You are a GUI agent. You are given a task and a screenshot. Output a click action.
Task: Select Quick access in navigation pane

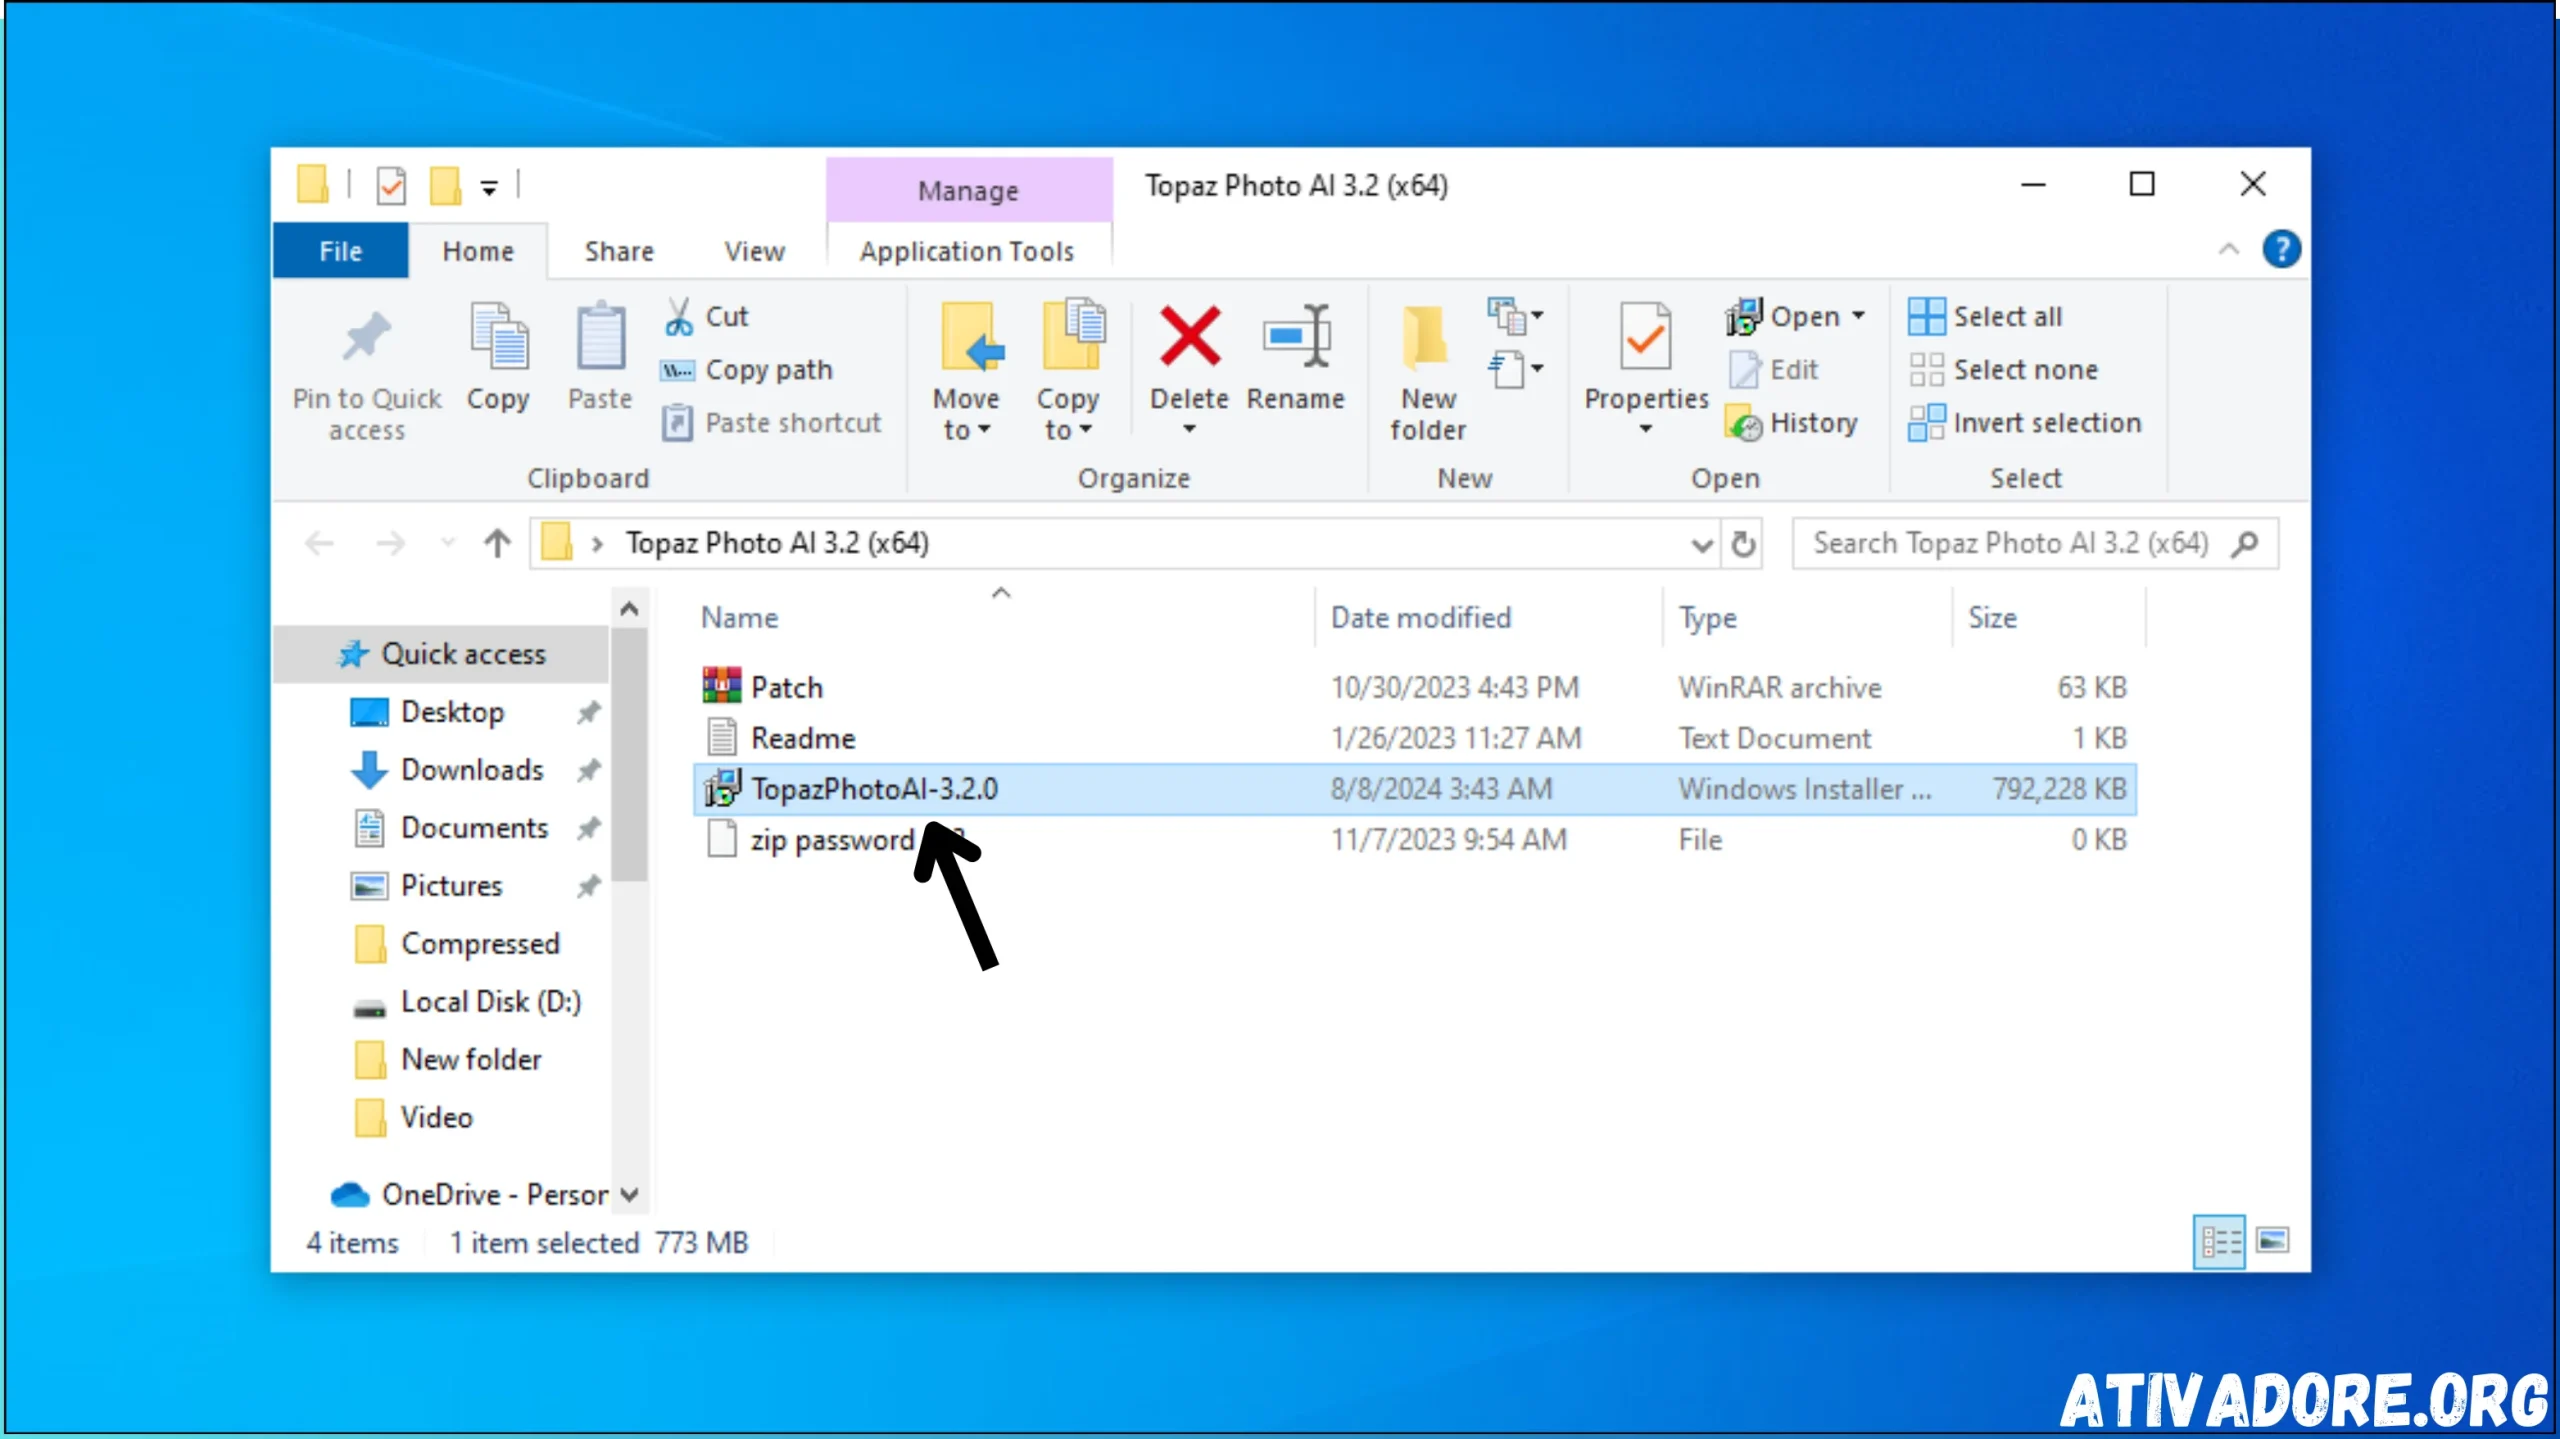442,654
